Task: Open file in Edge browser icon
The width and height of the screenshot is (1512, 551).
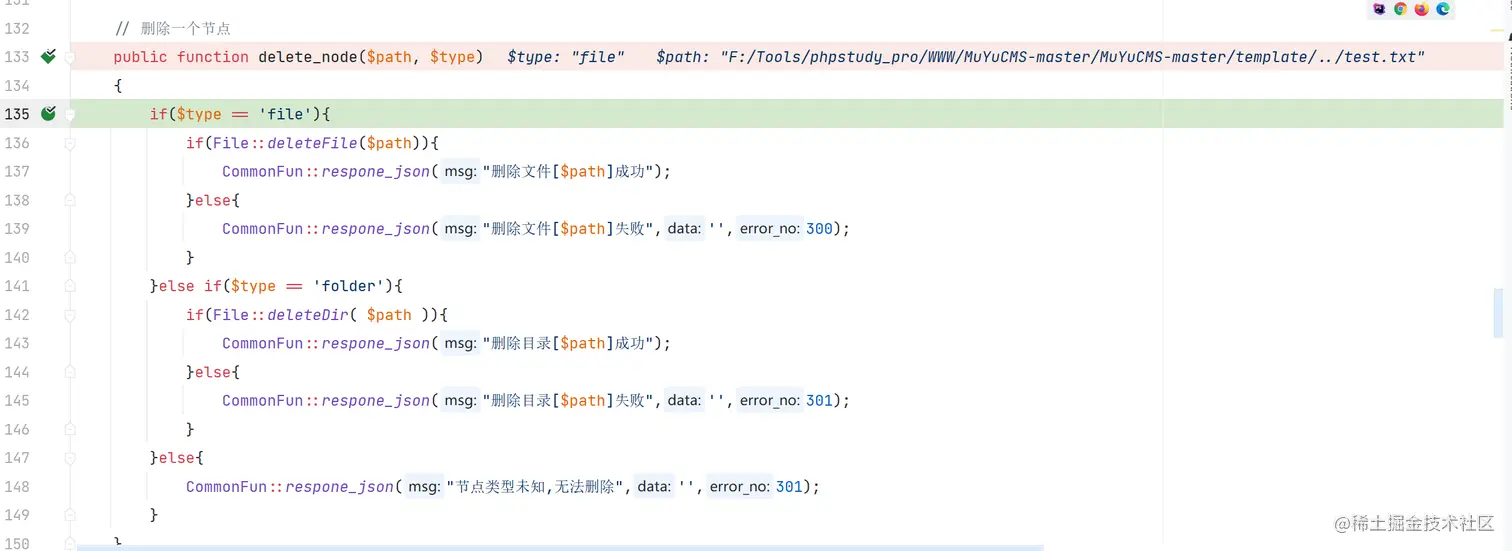Action: click(x=1443, y=9)
